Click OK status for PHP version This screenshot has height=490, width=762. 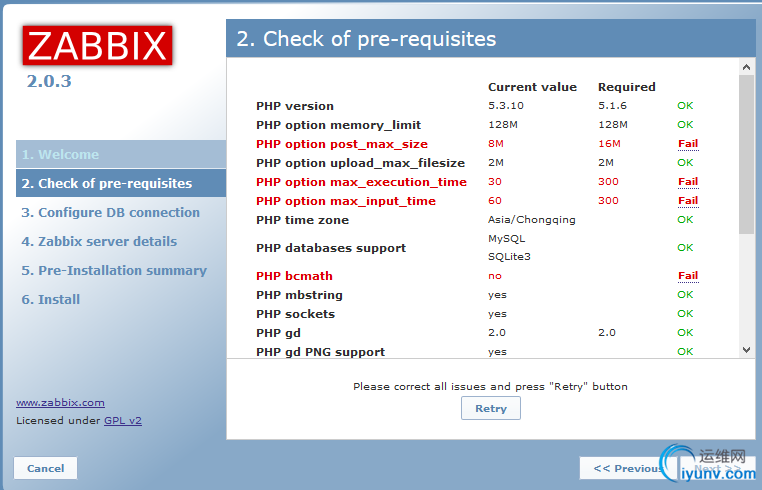[685, 105]
